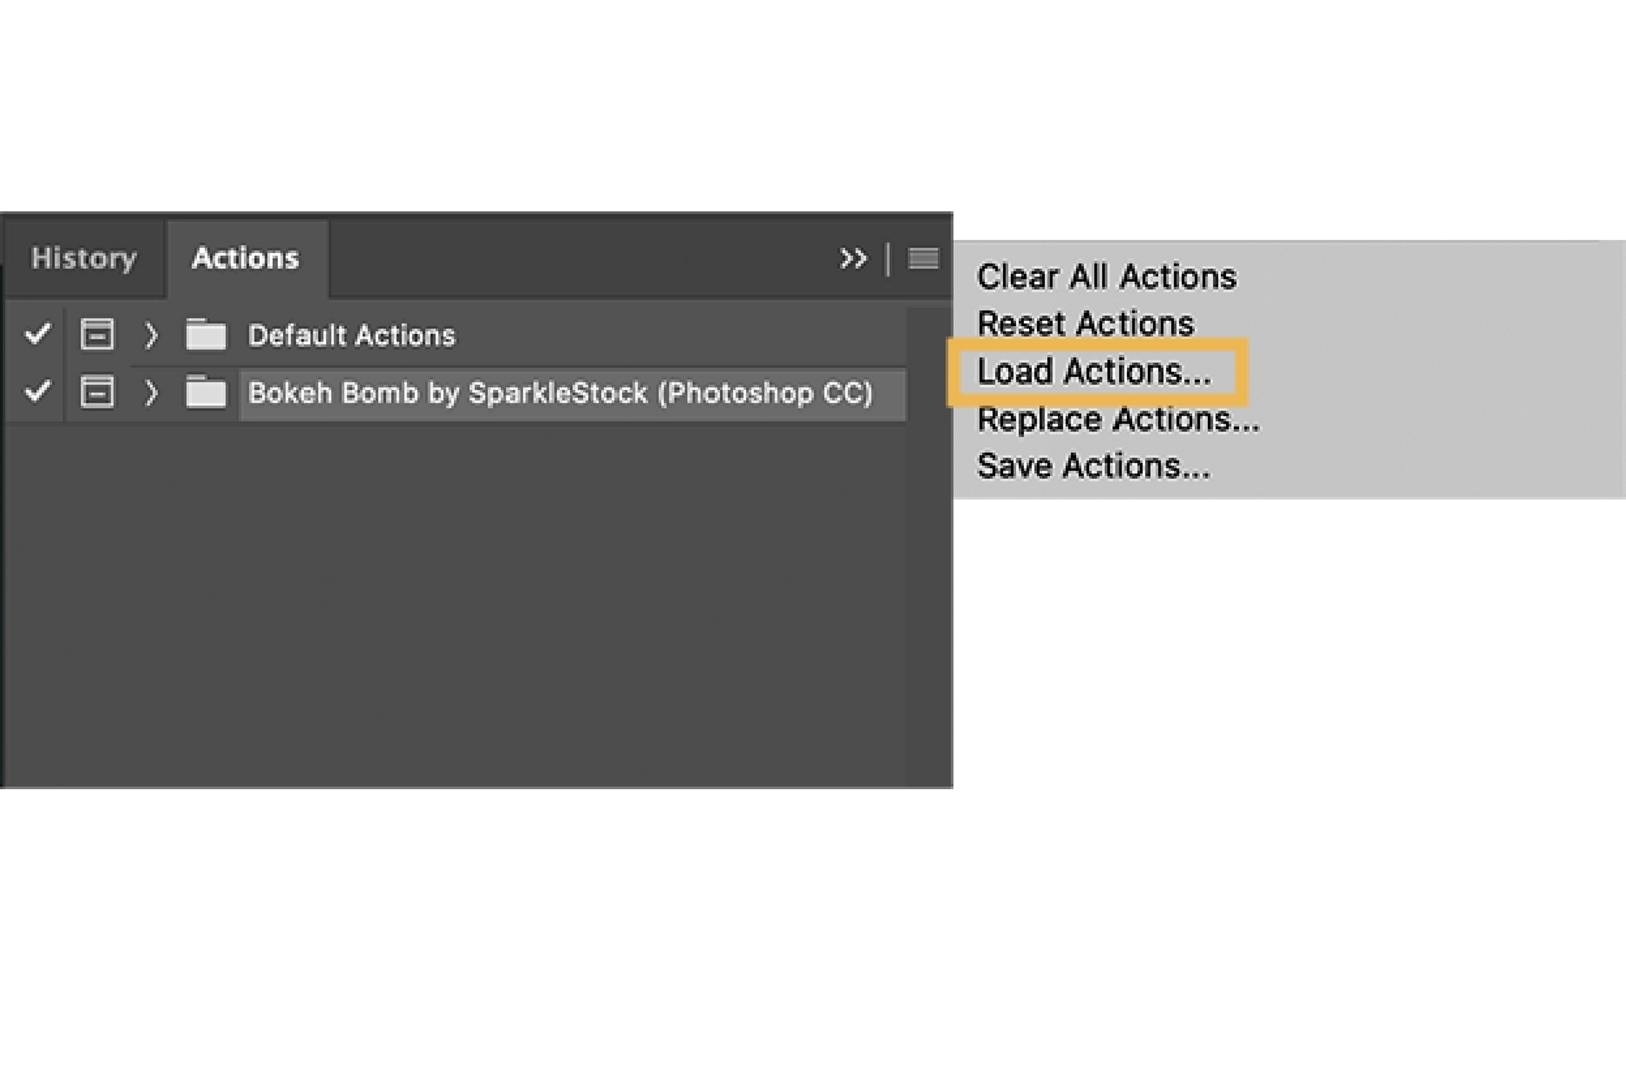Switch to the History tab
This screenshot has width=1626, height=1080.
point(83,258)
